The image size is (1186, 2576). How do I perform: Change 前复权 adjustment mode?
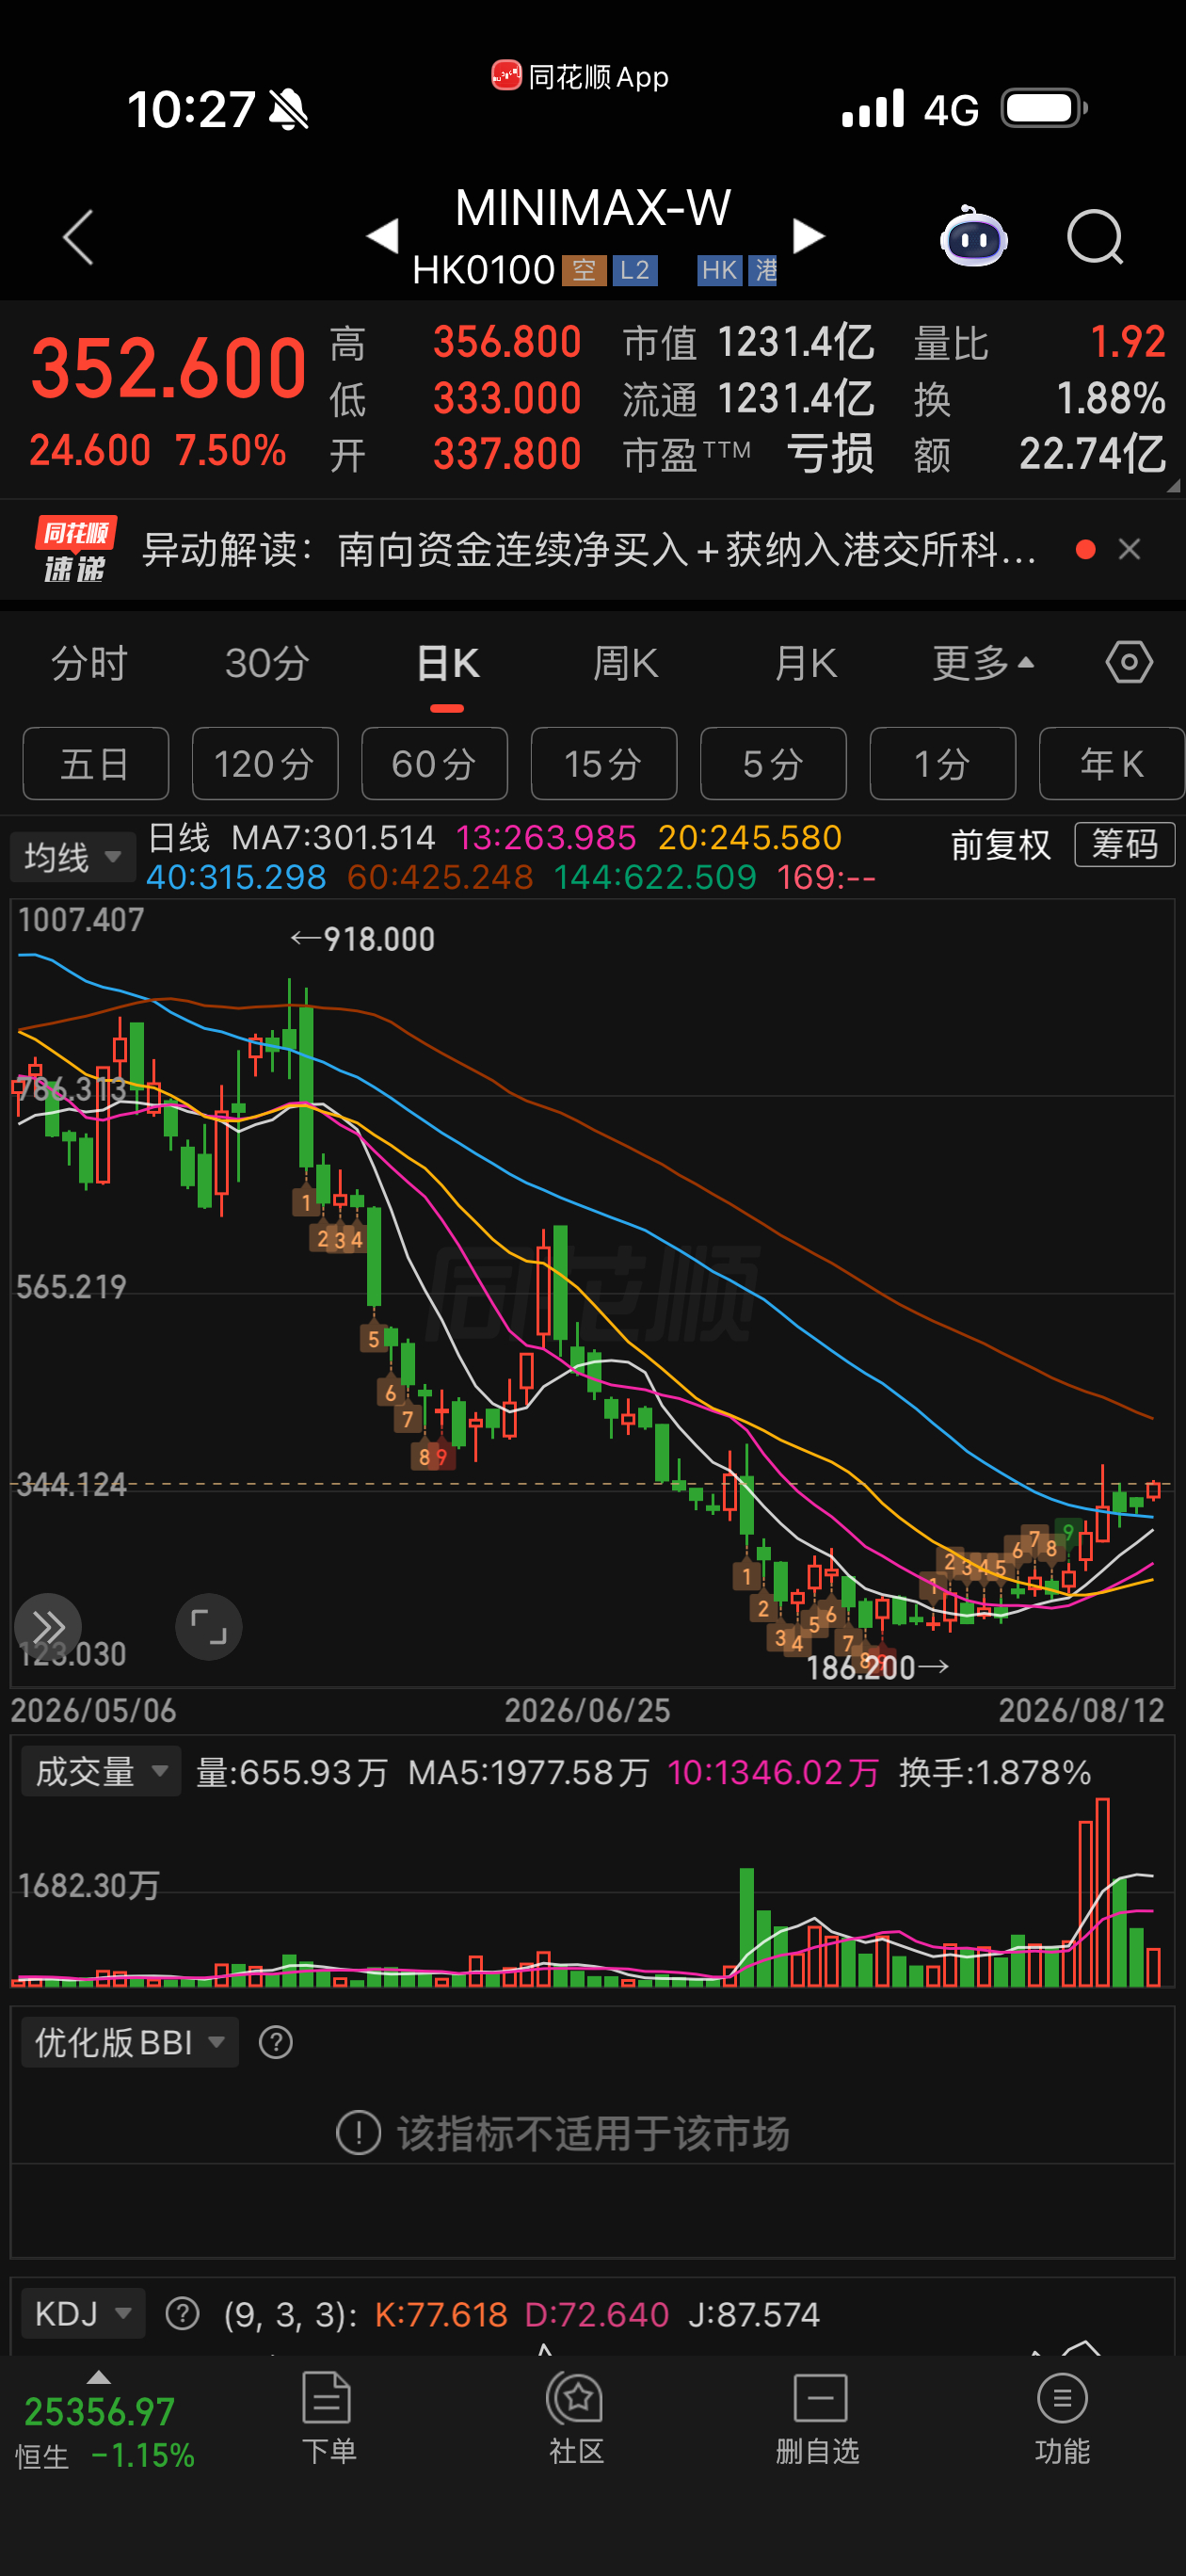pos(1000,845)
